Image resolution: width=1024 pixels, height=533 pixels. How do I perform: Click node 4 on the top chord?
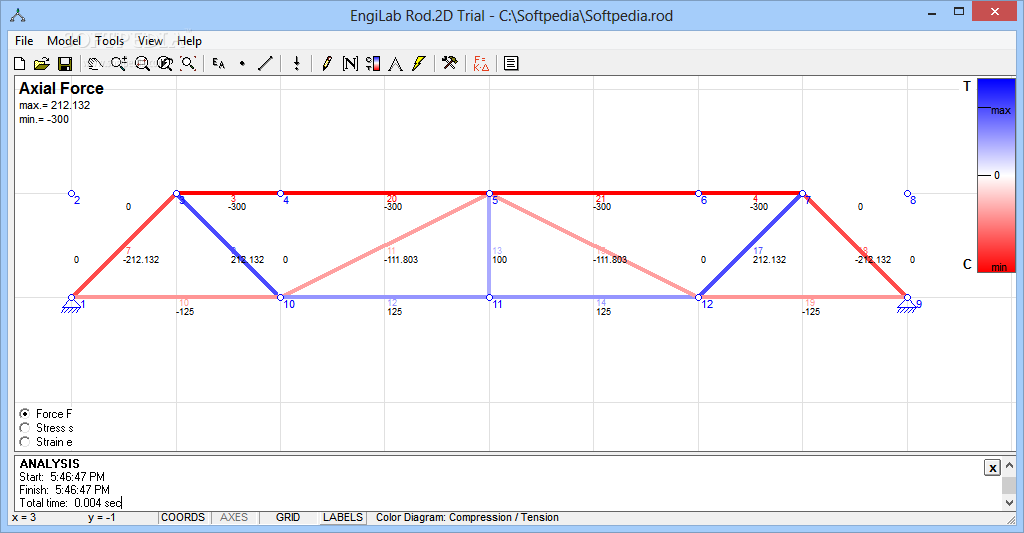click(281, 193)
